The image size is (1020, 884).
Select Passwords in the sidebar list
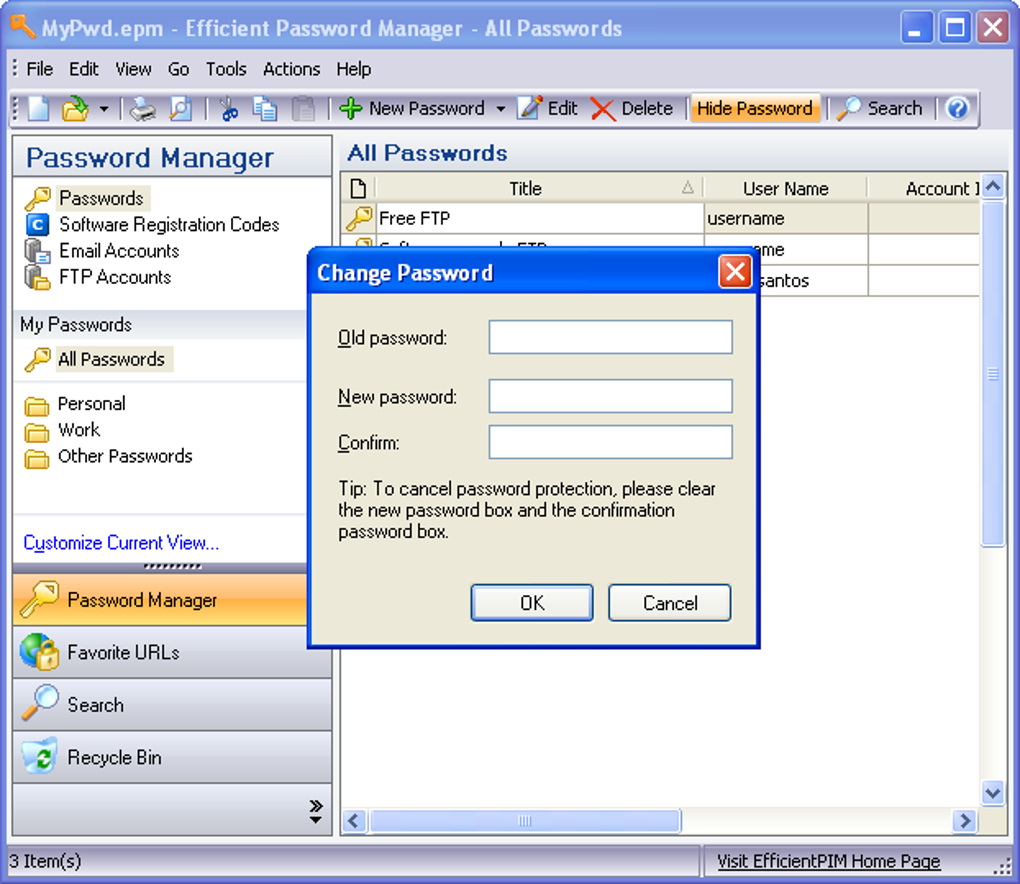pyautogui.click(x=101, y=198)
